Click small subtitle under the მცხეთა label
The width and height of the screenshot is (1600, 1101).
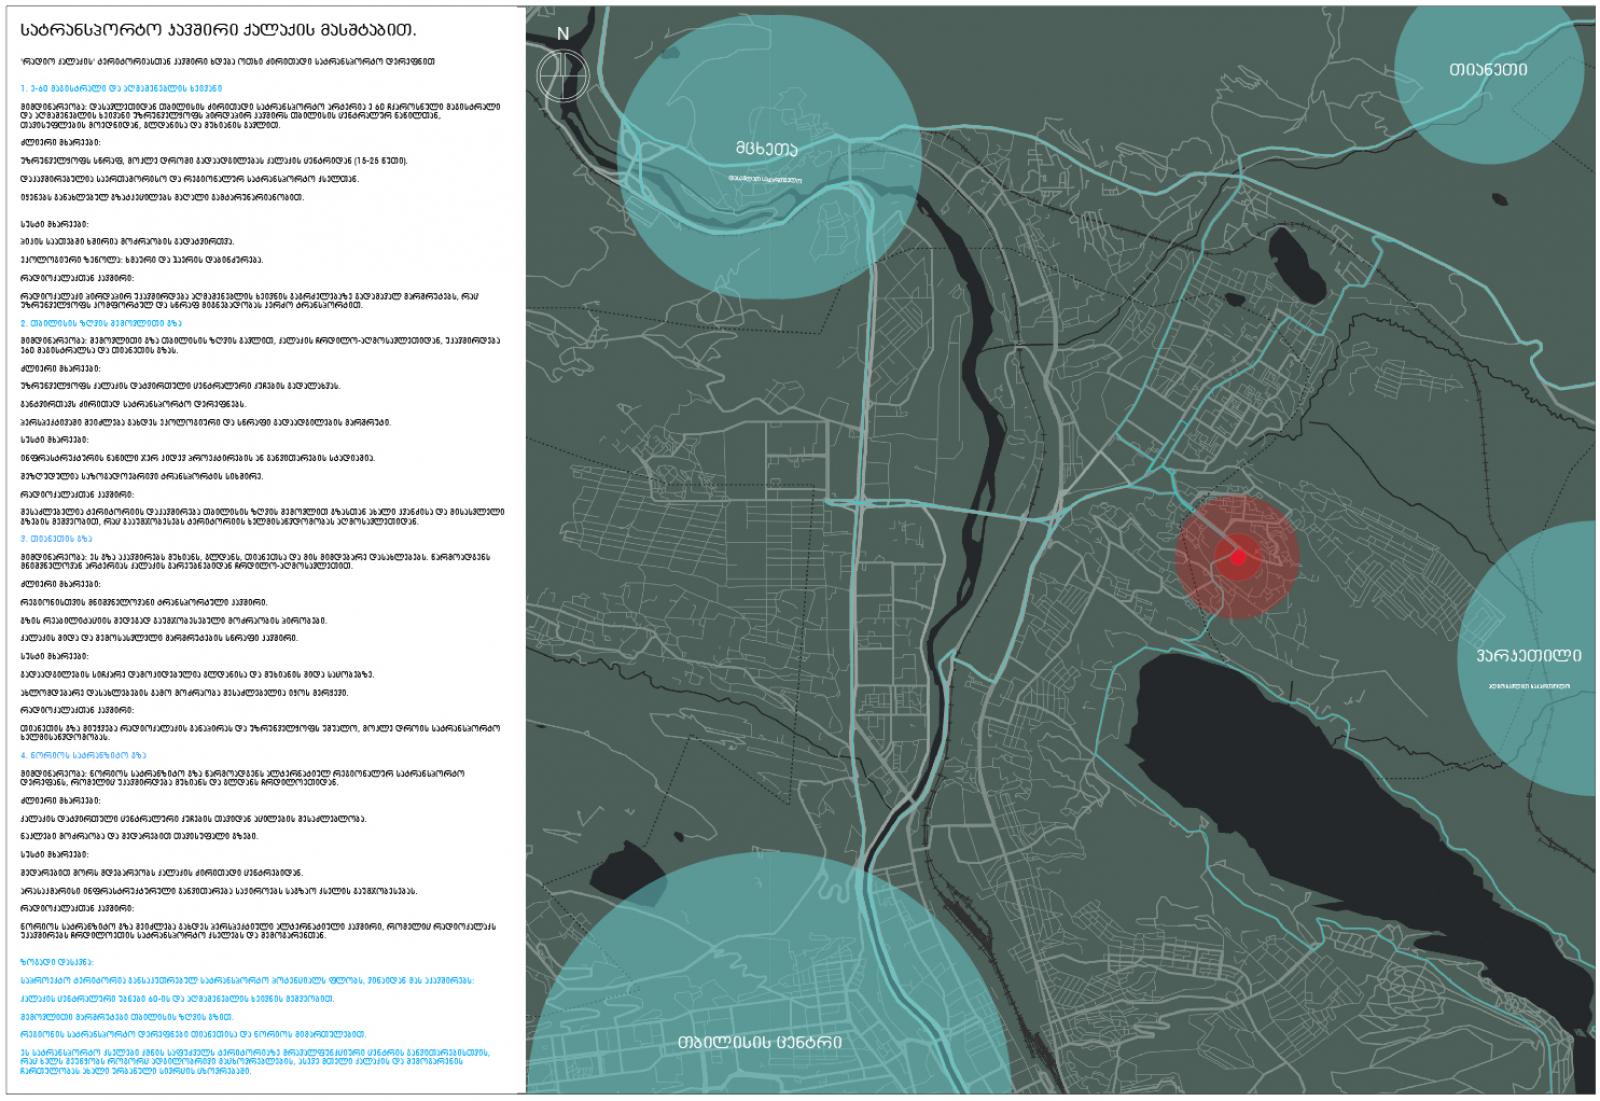(x=765, y=180)
